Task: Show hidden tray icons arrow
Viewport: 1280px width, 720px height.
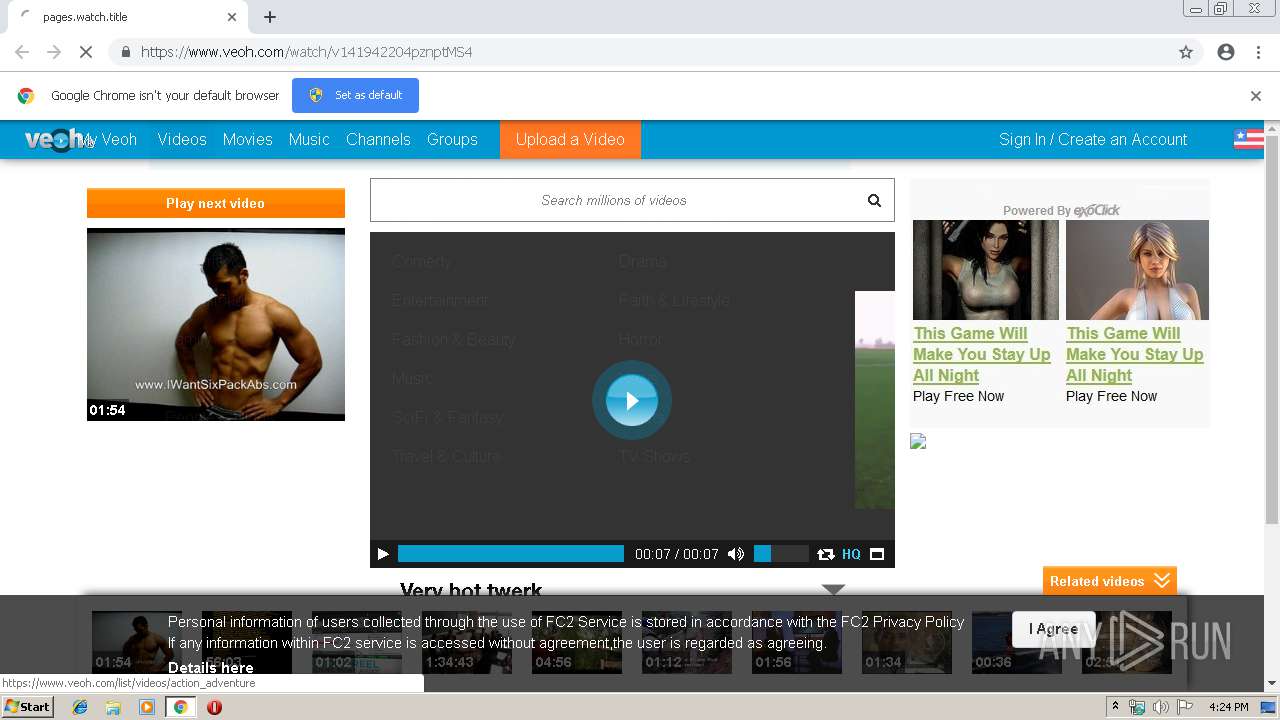Action: (1115, 707)
